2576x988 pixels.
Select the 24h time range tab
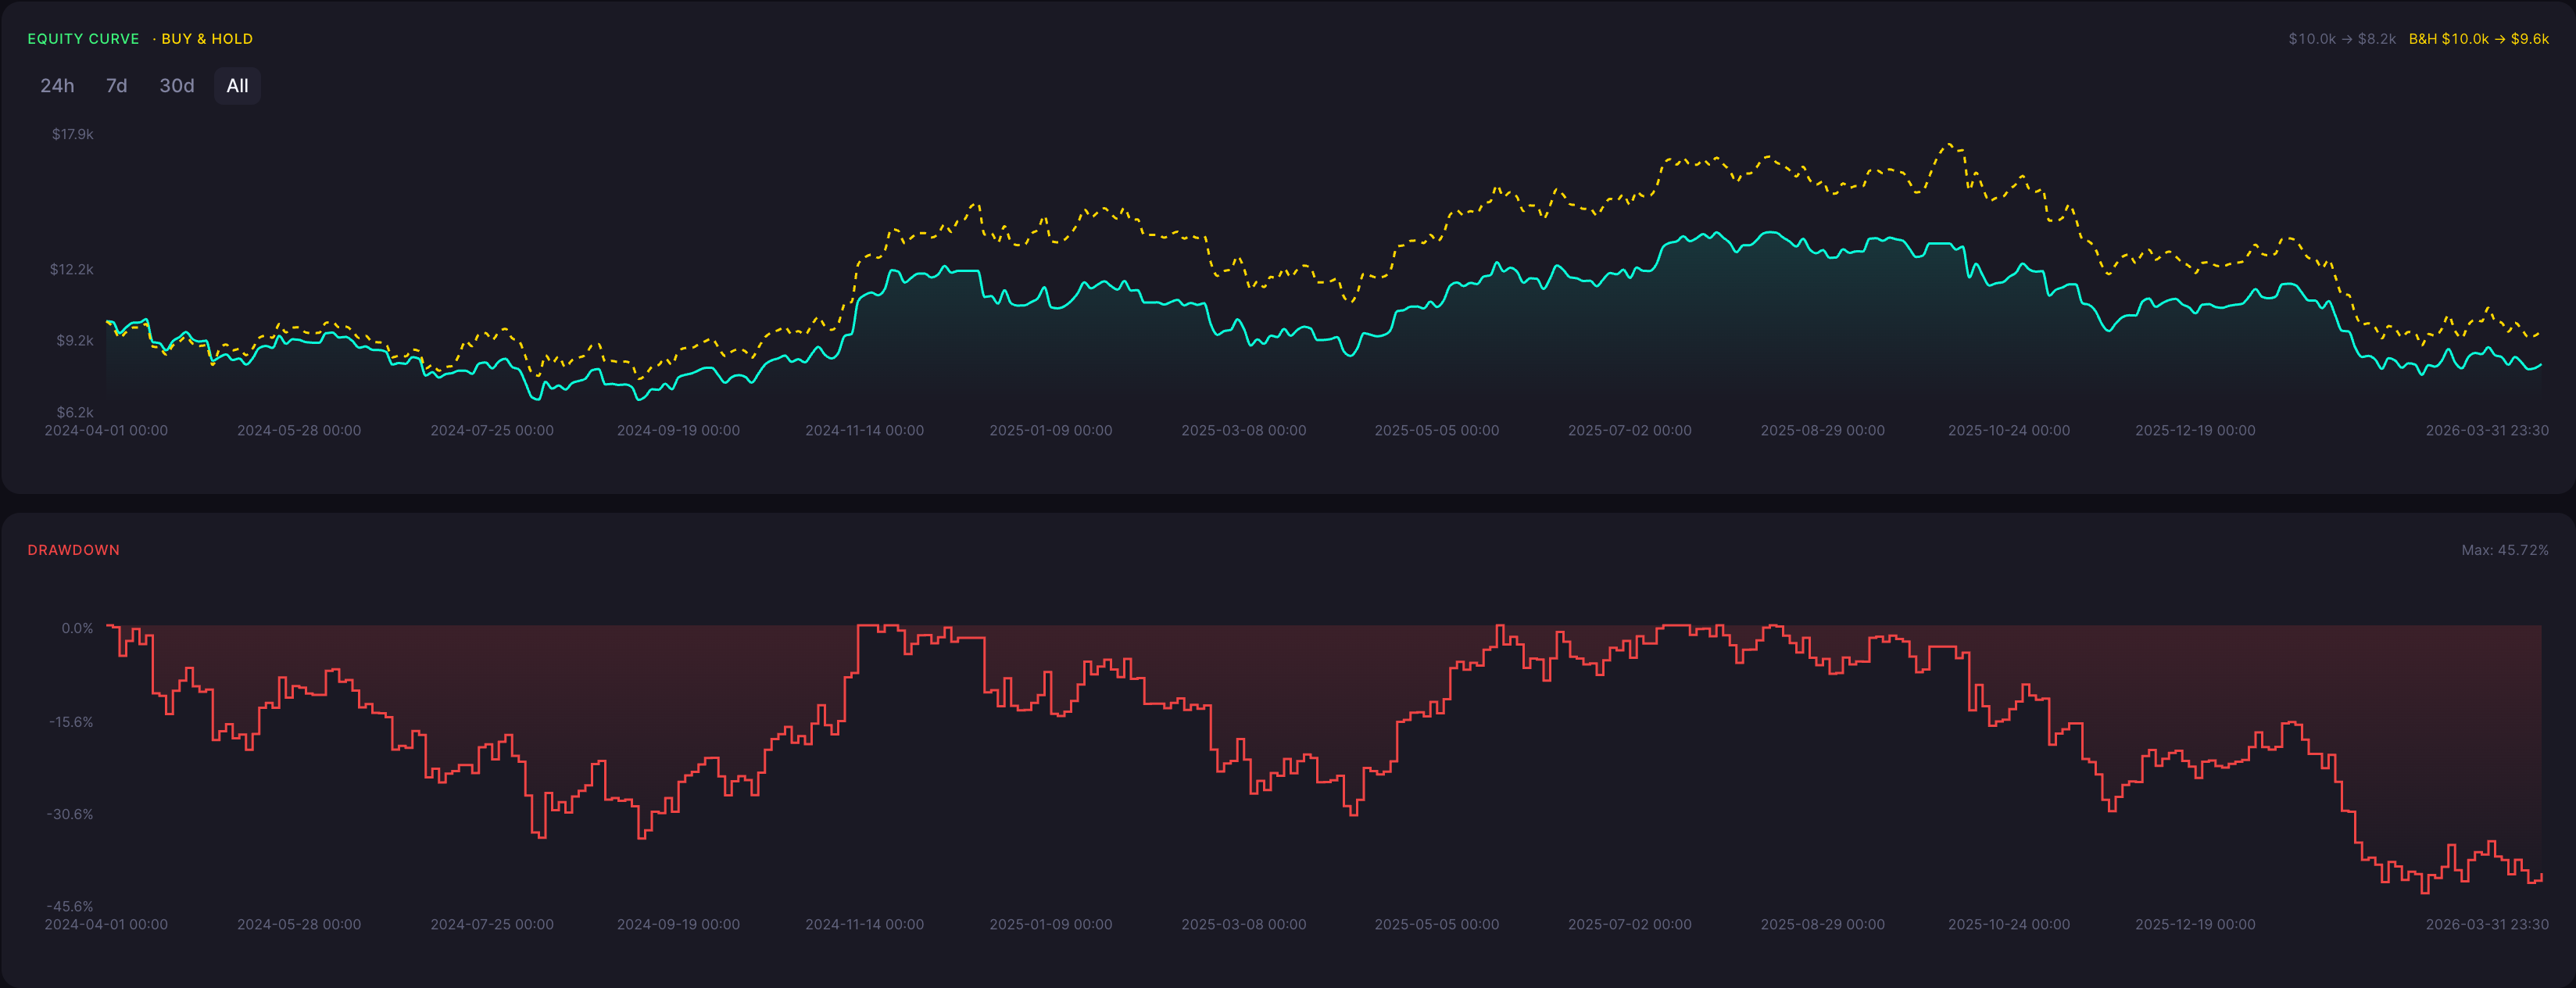coord(57,86)
